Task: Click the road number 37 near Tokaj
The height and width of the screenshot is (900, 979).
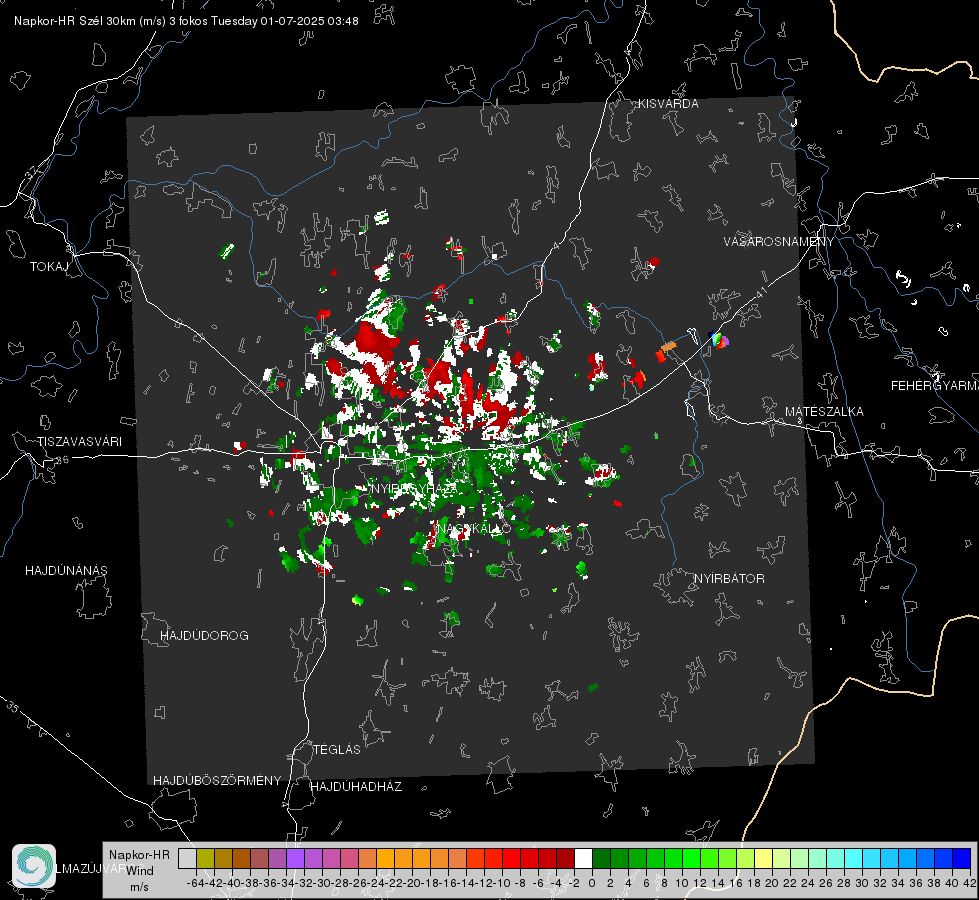Action: pos(32,171)
